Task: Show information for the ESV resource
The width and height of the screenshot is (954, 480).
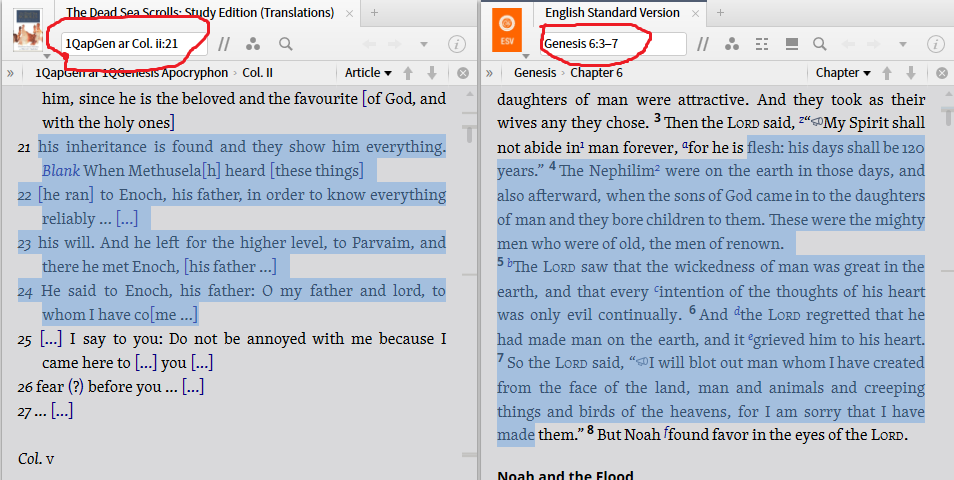Action: point(936,44)
